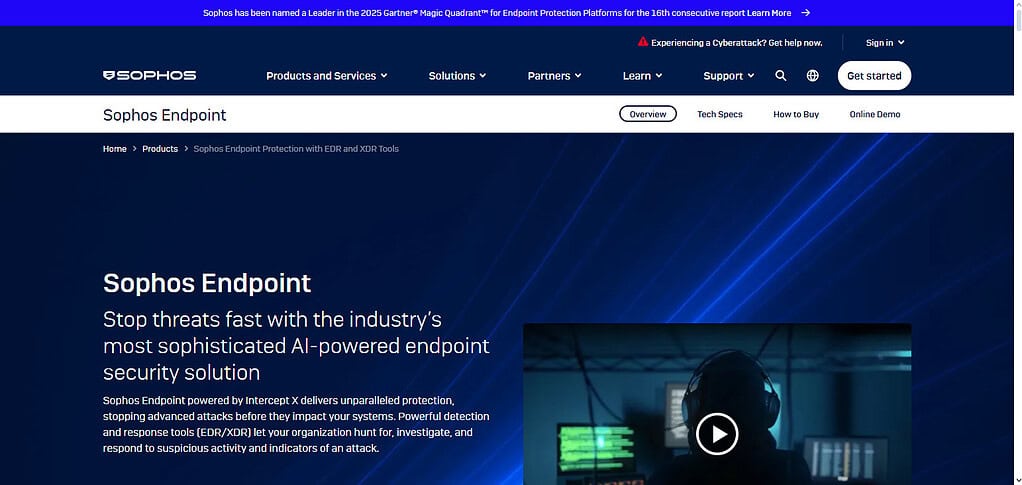Click the video thumbnail of hooded figure

[x=717, y=404]
